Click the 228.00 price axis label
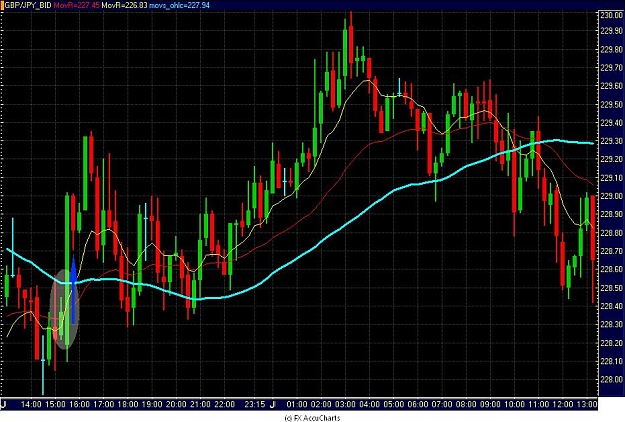The width and height of the screenshot is (625, 422). (611, 379)
